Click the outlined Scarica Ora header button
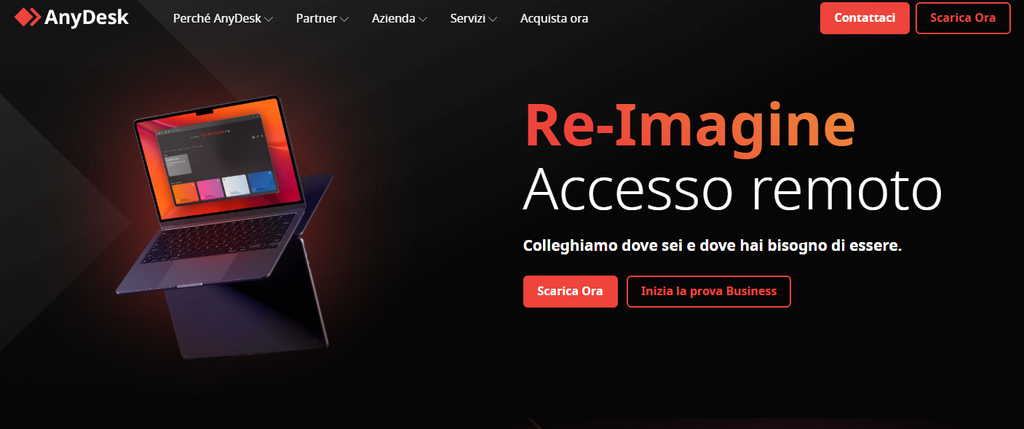 [963, 18]
